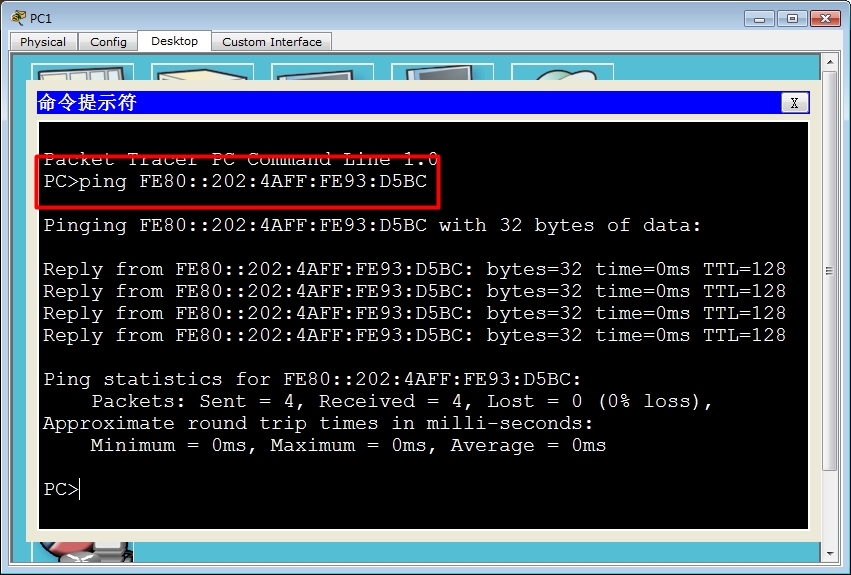Open the fourth partially hidden desktop app icon
Screen dimensions: 851x575
pos(442,75)
